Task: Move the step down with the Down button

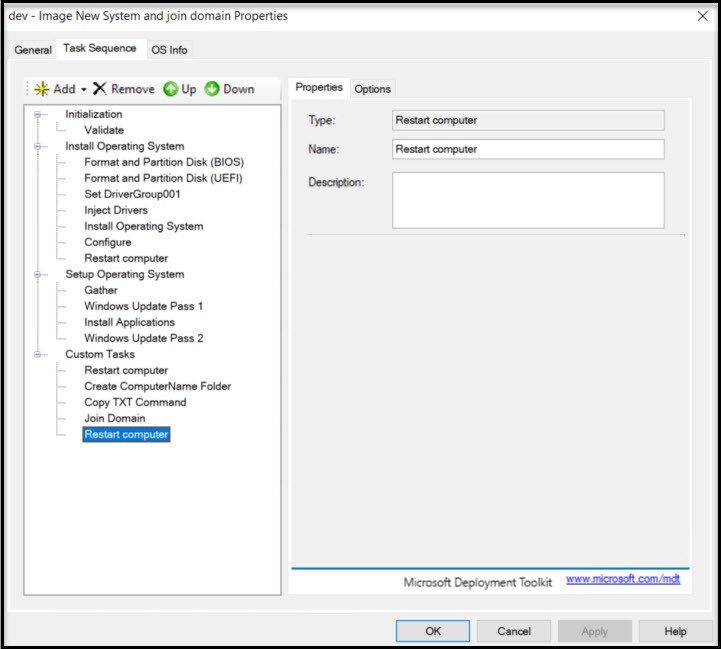Action: coord(229,89)
